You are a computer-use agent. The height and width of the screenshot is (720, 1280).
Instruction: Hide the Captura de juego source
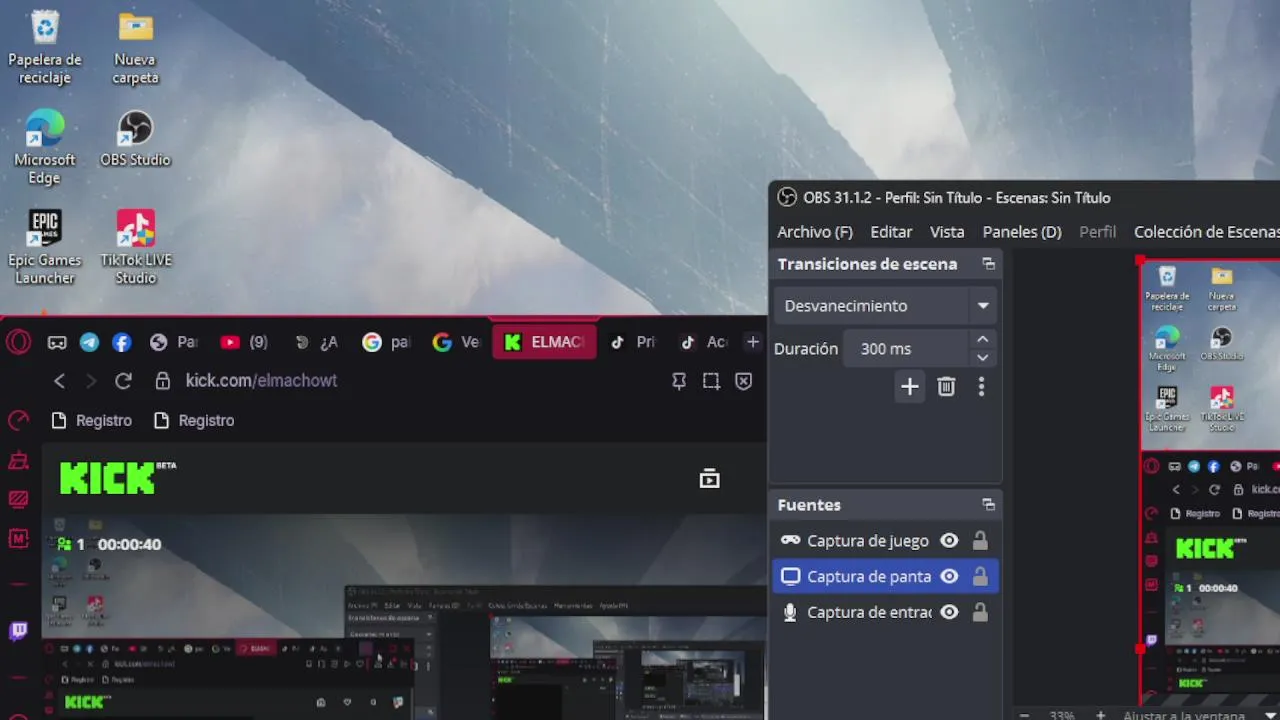pos(949,541)
